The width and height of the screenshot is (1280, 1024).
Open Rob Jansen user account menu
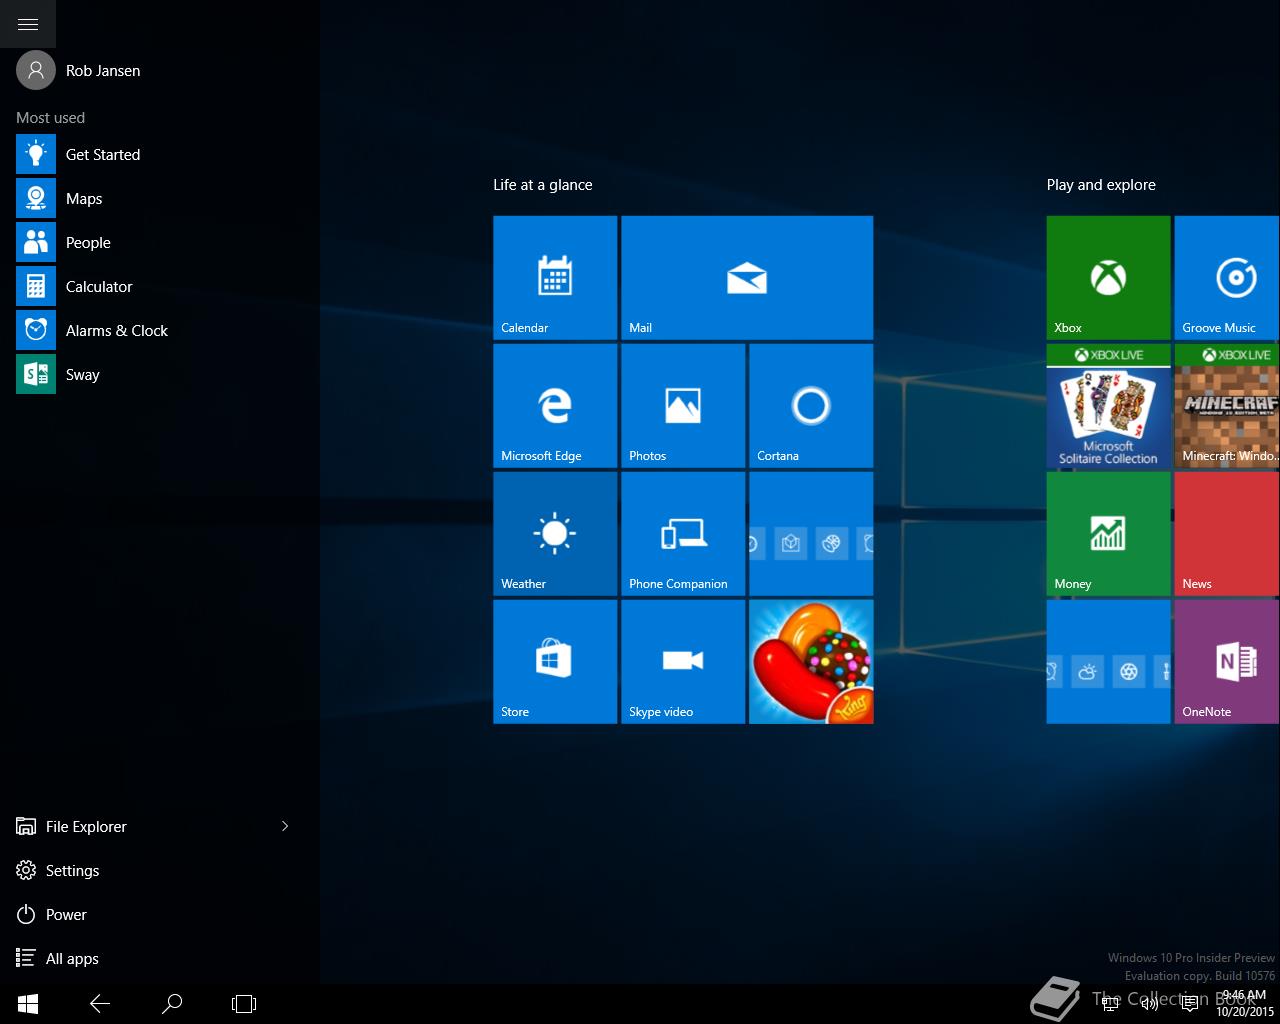pos(79,70)
